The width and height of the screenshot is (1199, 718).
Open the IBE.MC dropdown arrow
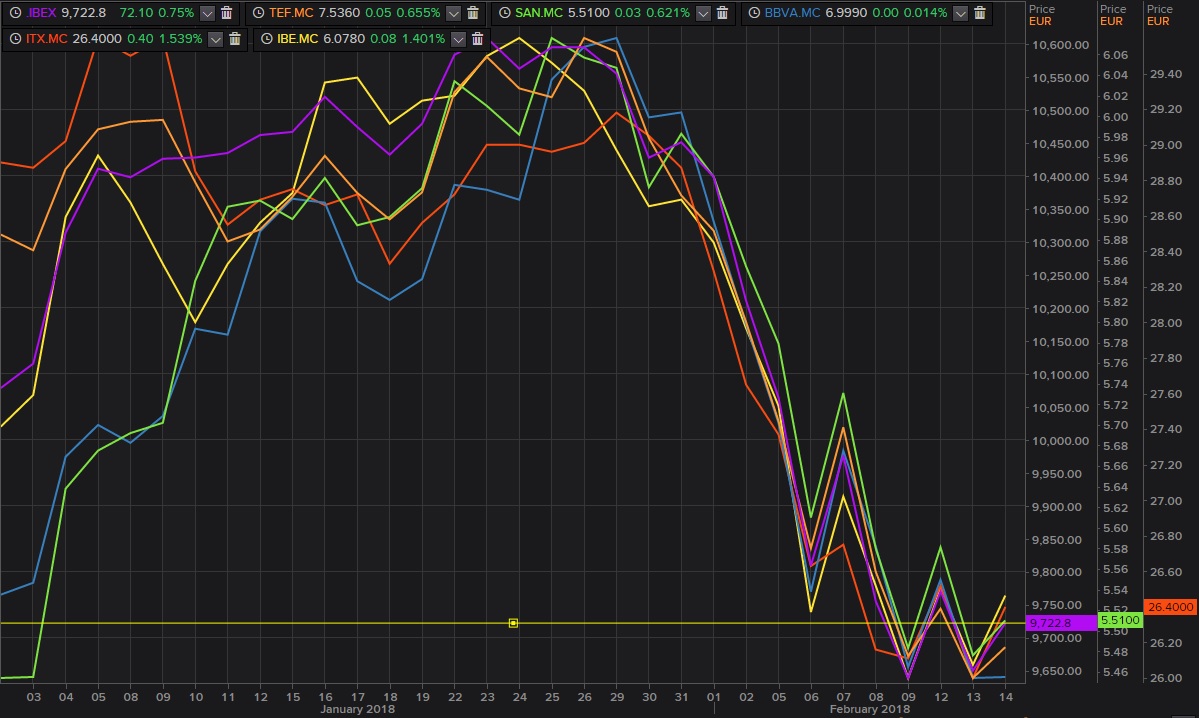pyautogui.click(x=458, y=38)
